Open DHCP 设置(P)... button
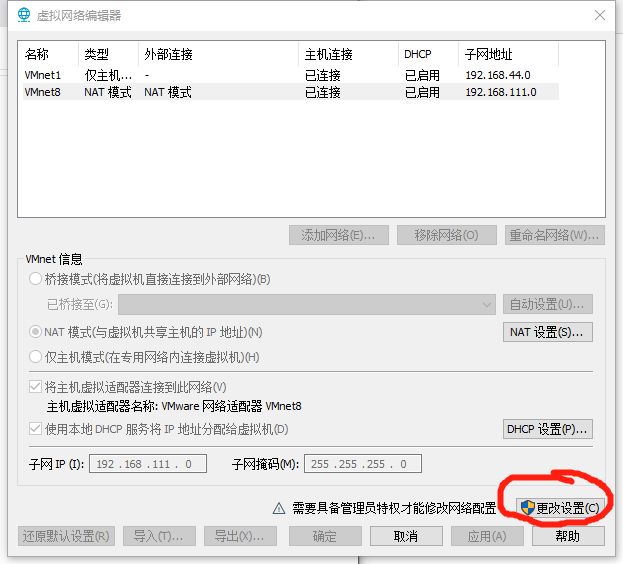This screenshot has height=564, width=623. point(548,429)
